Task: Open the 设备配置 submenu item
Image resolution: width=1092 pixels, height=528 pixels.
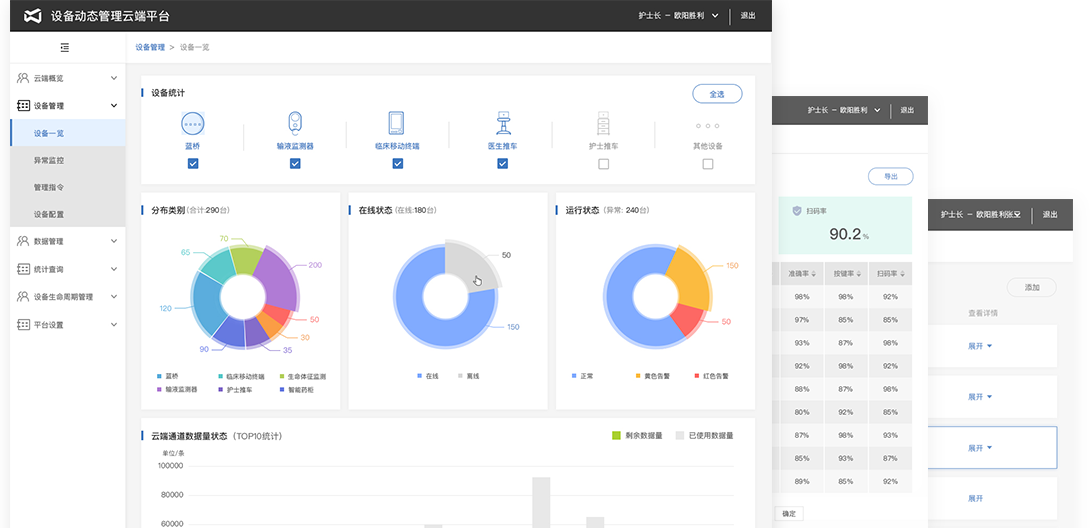Action: tap(68, 215)
